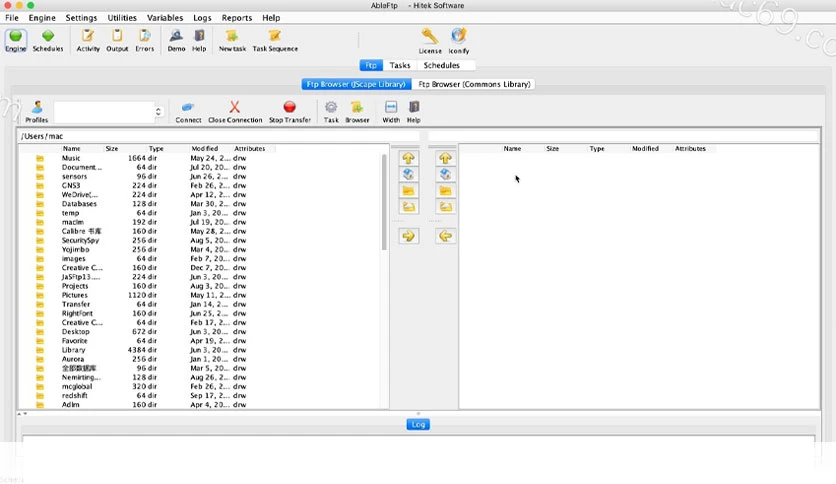836x484 pixels.
Task: Click the Browser icon
Action: [x=357, y=112]
